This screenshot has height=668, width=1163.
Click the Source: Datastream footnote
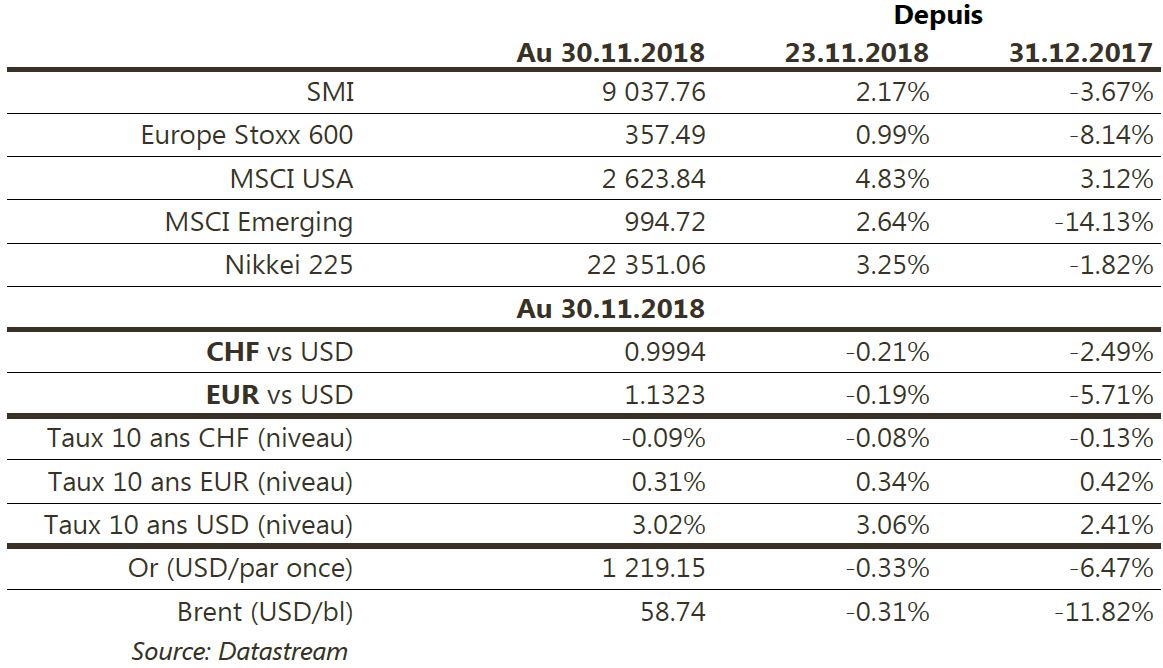240,651
